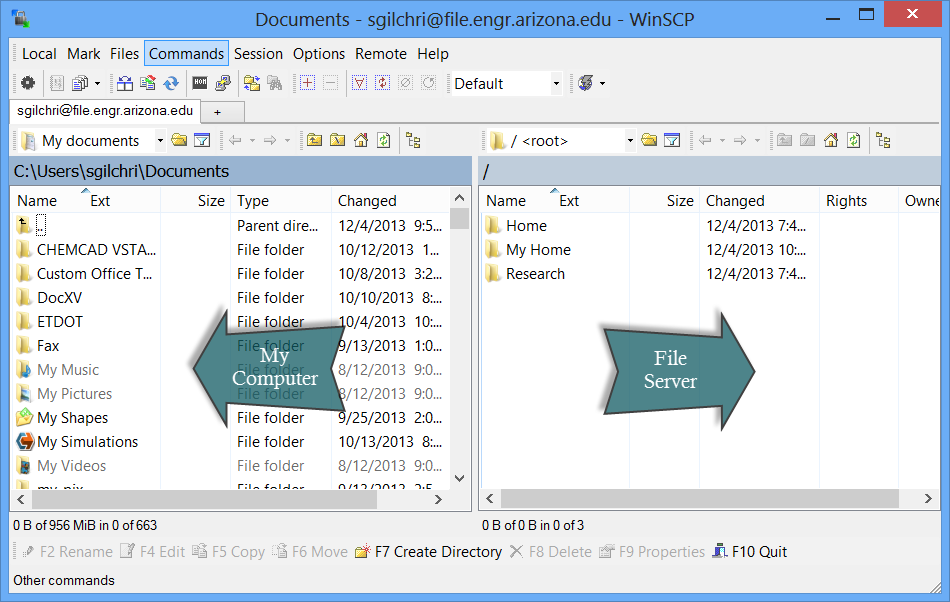Viewport: 950px width, 602px height.
Task: Open the Remote menu
Action: 380,54
